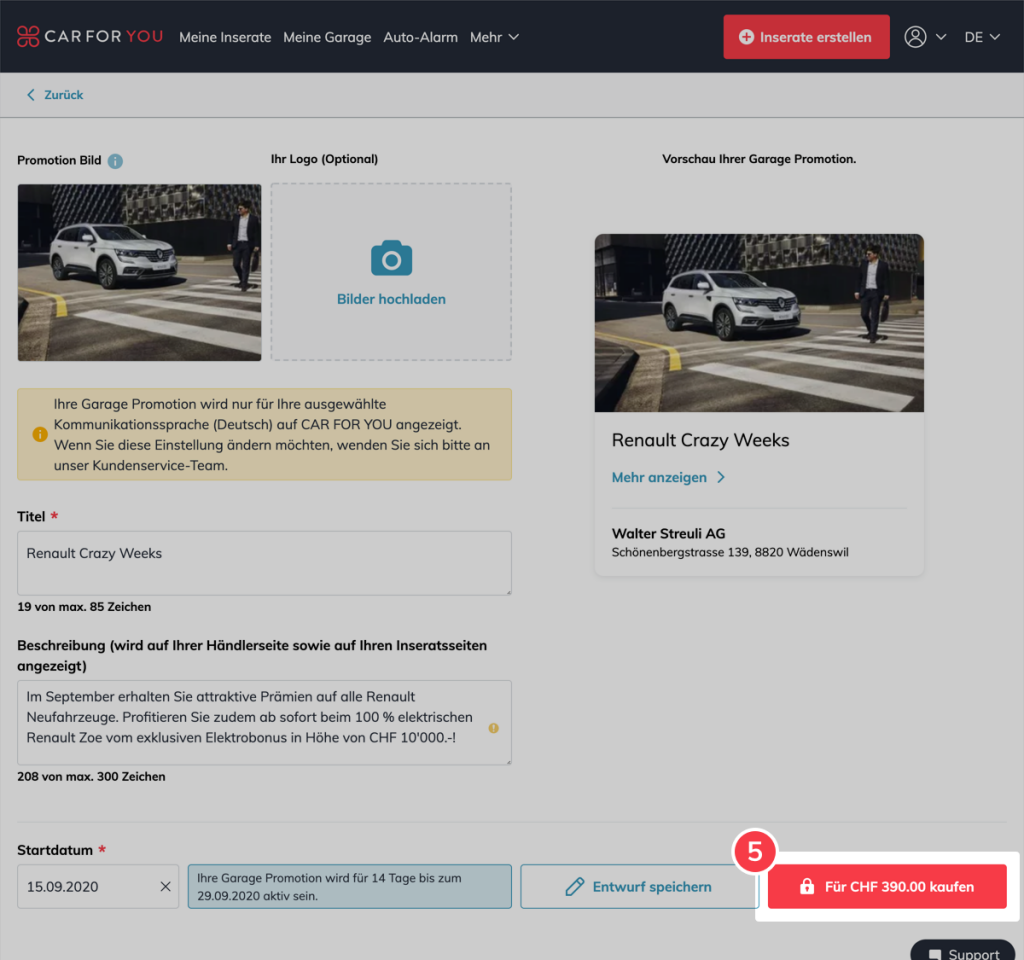Buy promotion for CHF 390.00

pyautogui.click(x=887, y=886)
